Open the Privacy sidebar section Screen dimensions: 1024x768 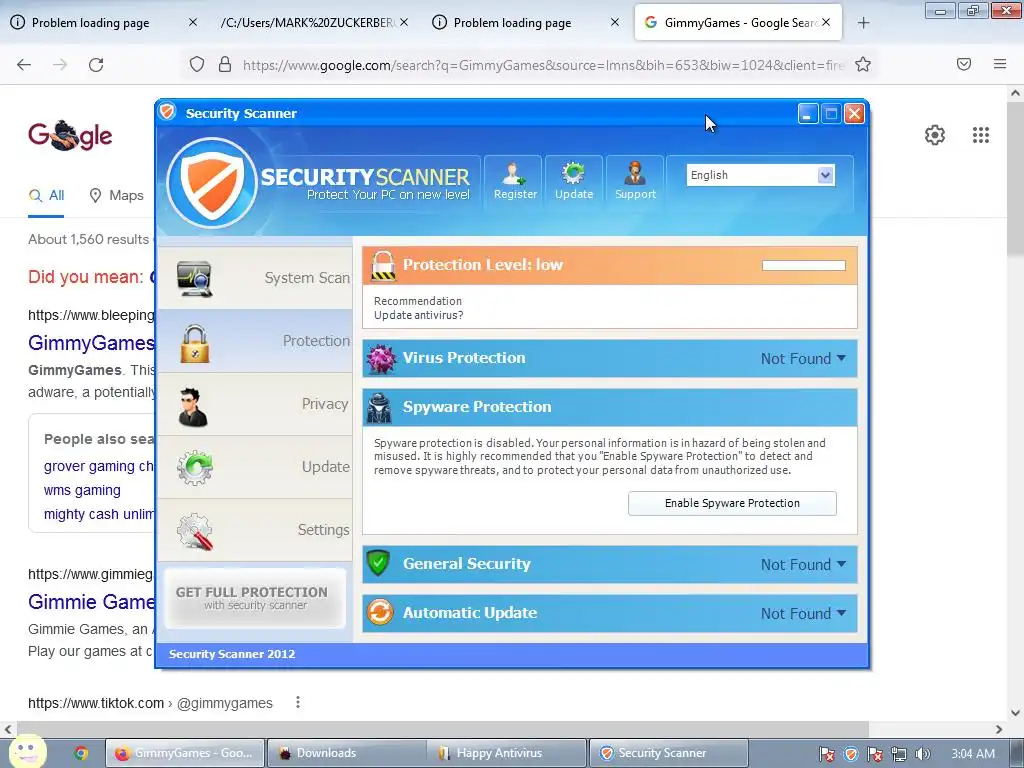[255, 404]
